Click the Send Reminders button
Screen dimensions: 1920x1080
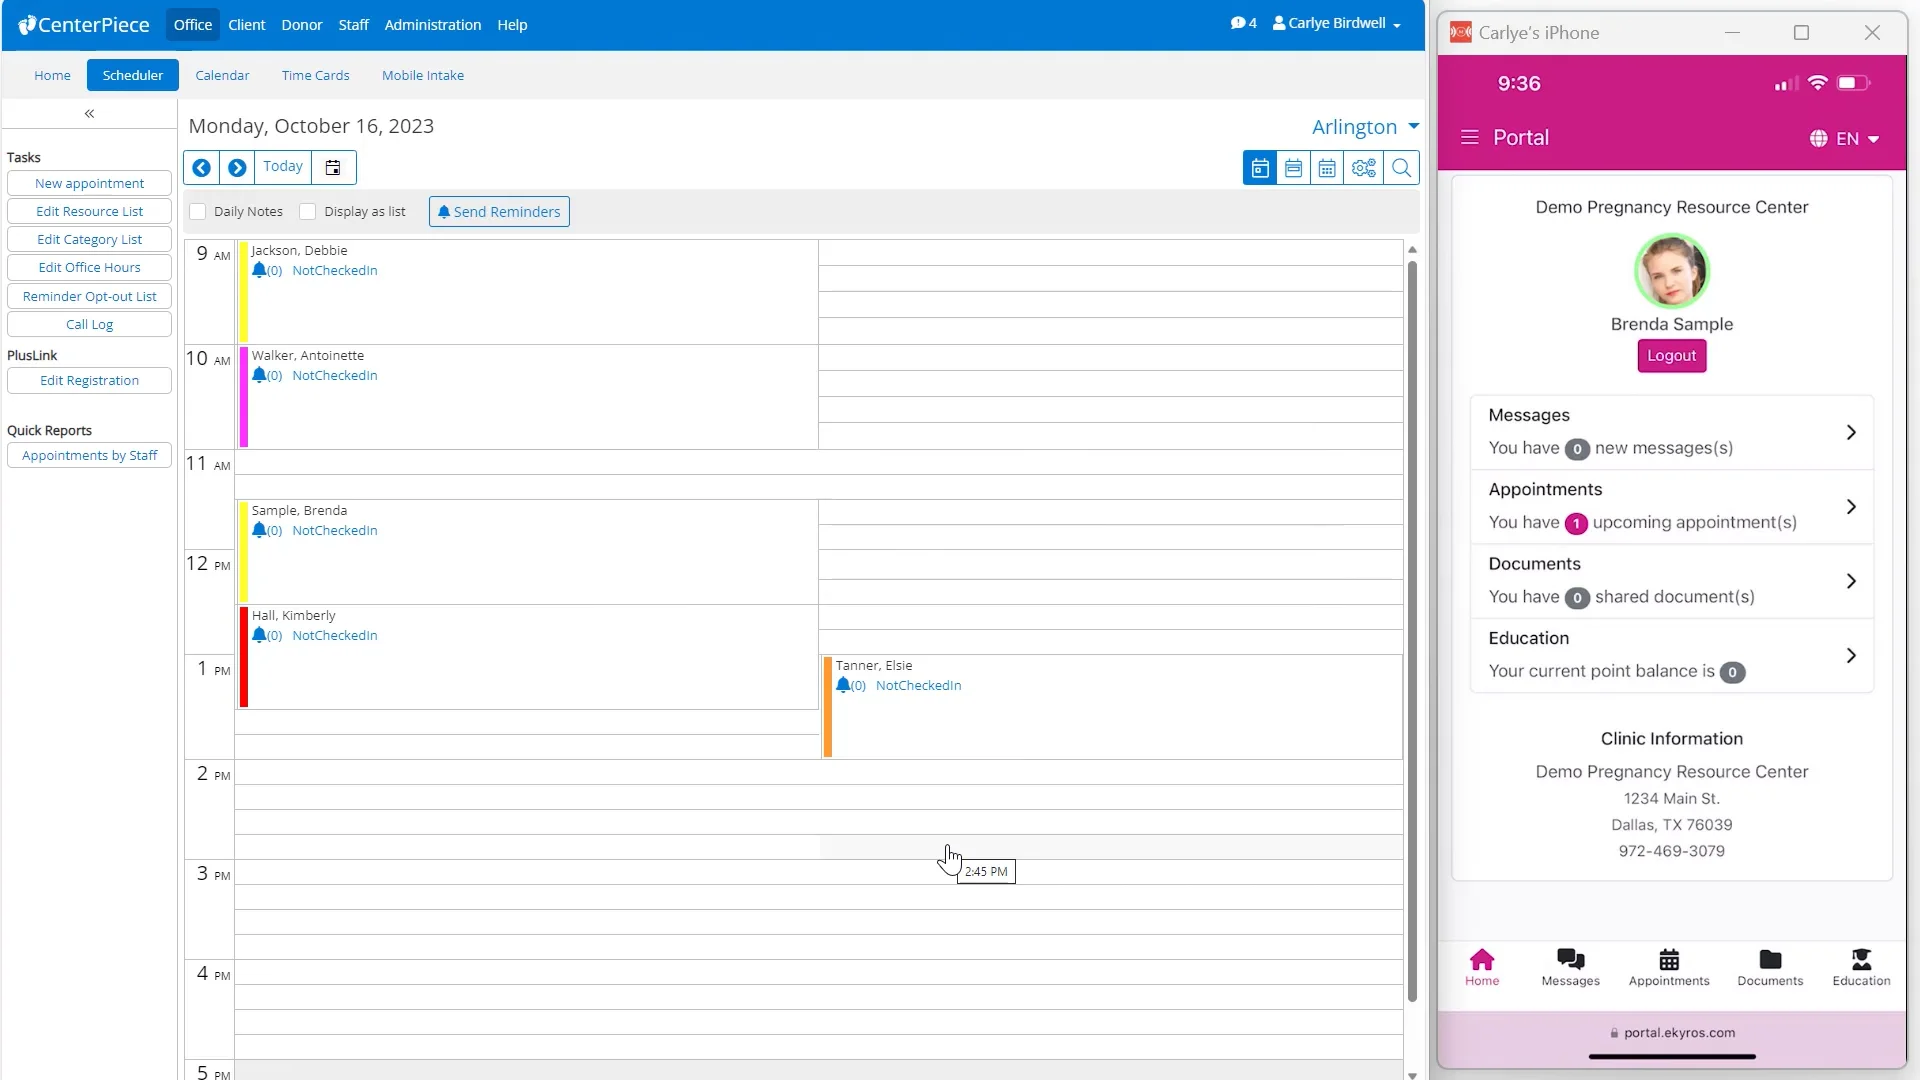[x=499, y=212]
